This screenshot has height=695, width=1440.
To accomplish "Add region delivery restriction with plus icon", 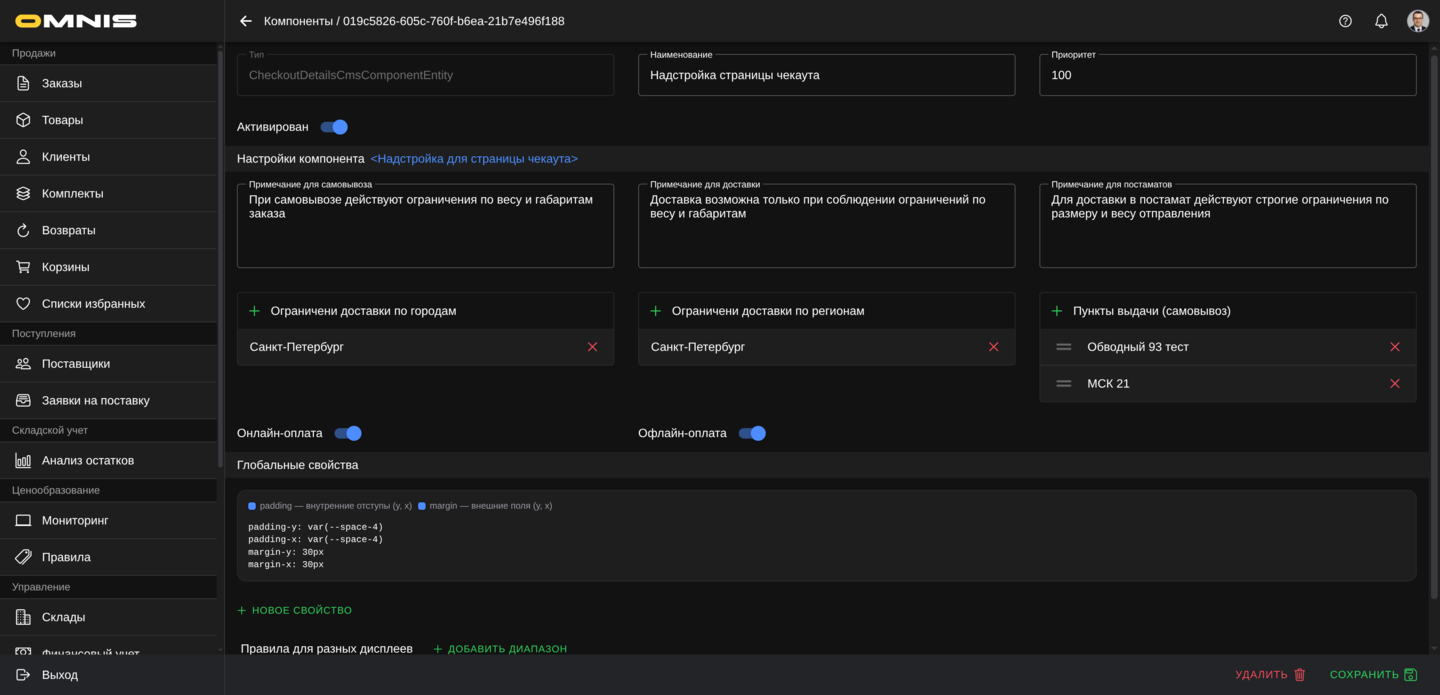I will pyautogui.click(x=655, y=311).
